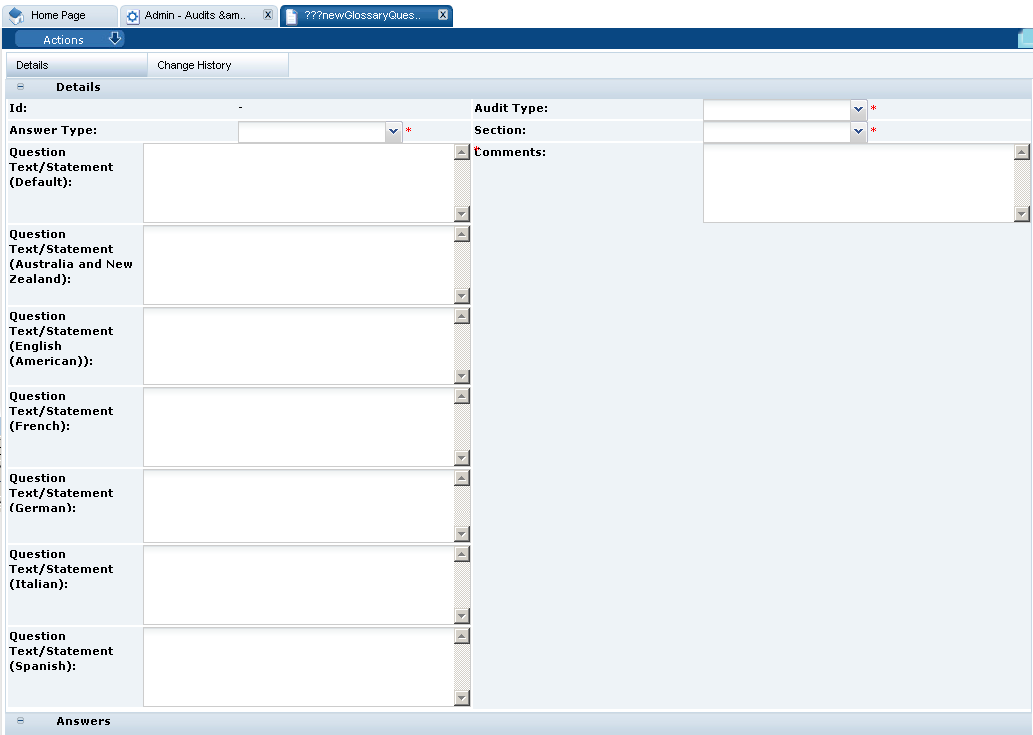Collapse the Answers section
Image resolution: width=1033 pixels, height=735 pixels.
[x=20, y=721]
